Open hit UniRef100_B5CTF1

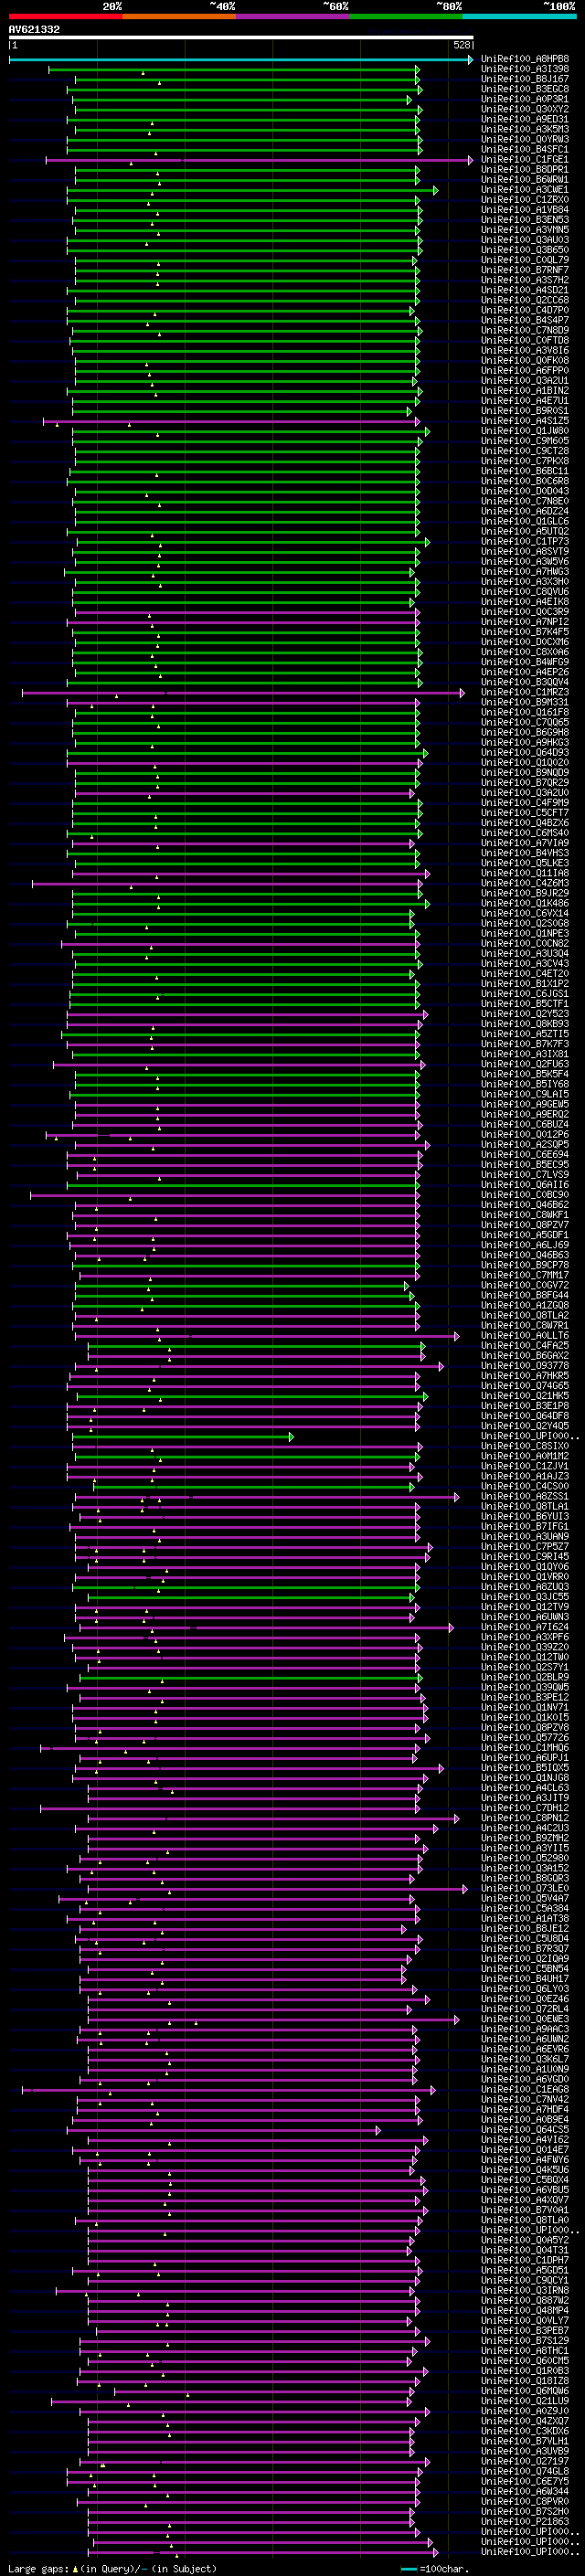[x=525, y=1003]
